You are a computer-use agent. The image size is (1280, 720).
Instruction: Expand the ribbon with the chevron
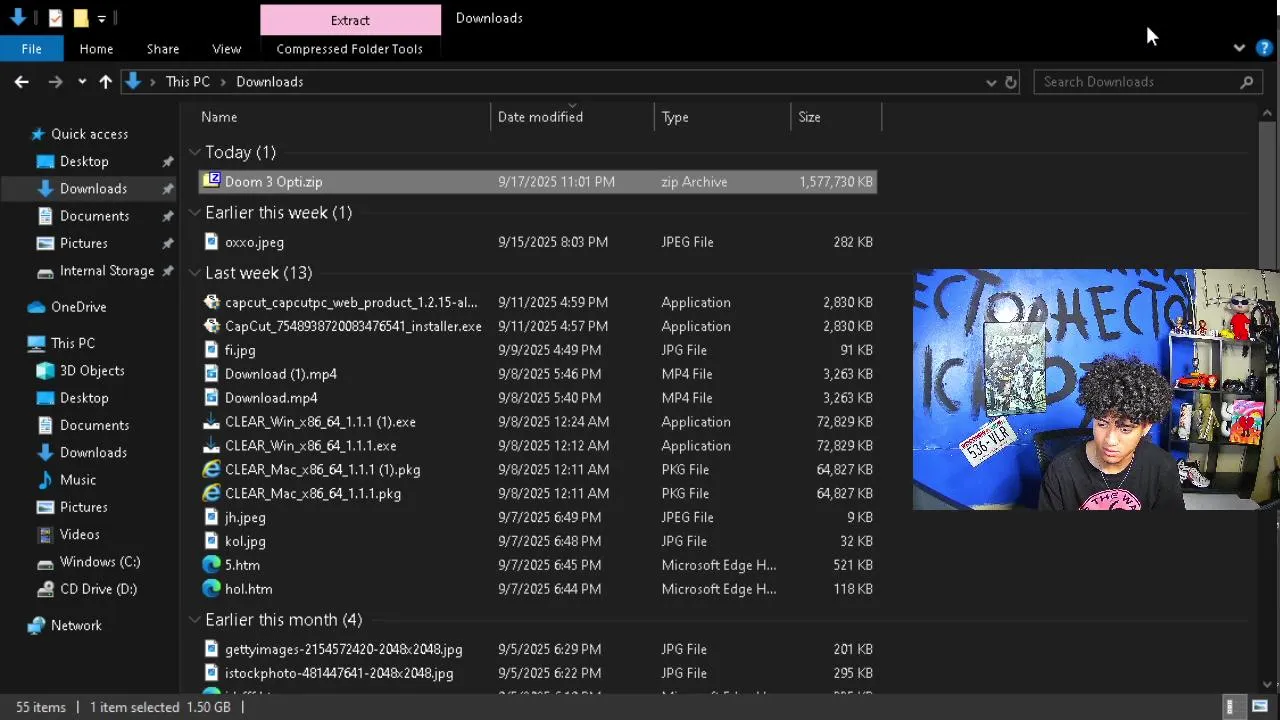click(1239, 48)
